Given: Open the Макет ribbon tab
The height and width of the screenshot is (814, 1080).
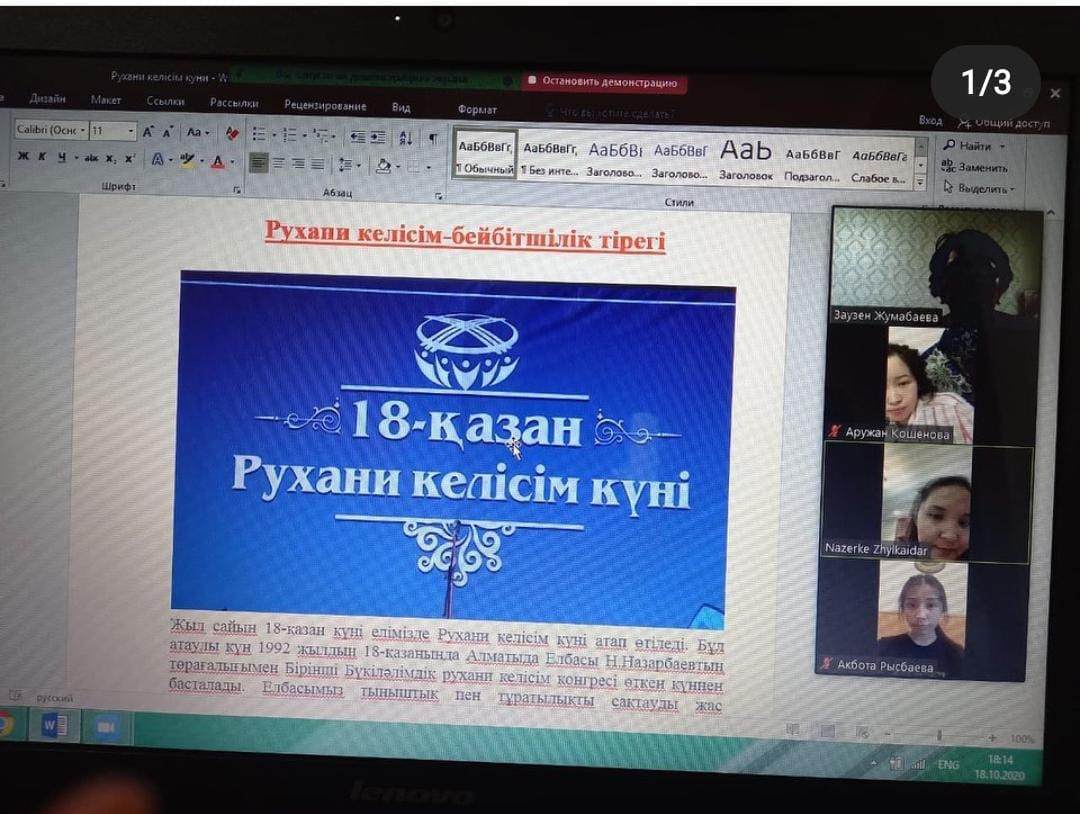Looking at the screenshot, I should (106, 101).
